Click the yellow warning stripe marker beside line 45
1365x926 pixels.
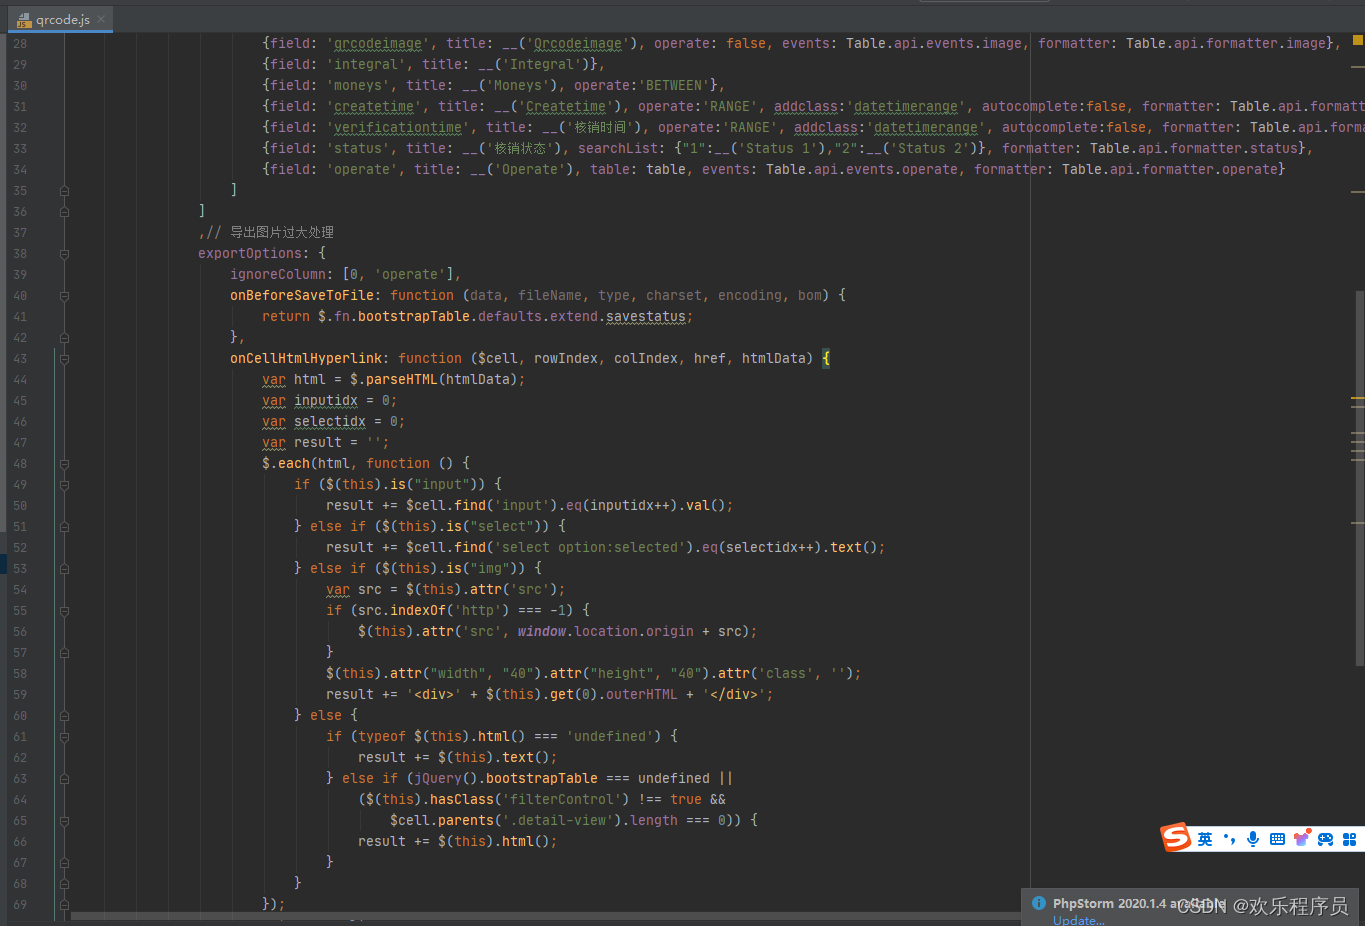[1358, 399]
